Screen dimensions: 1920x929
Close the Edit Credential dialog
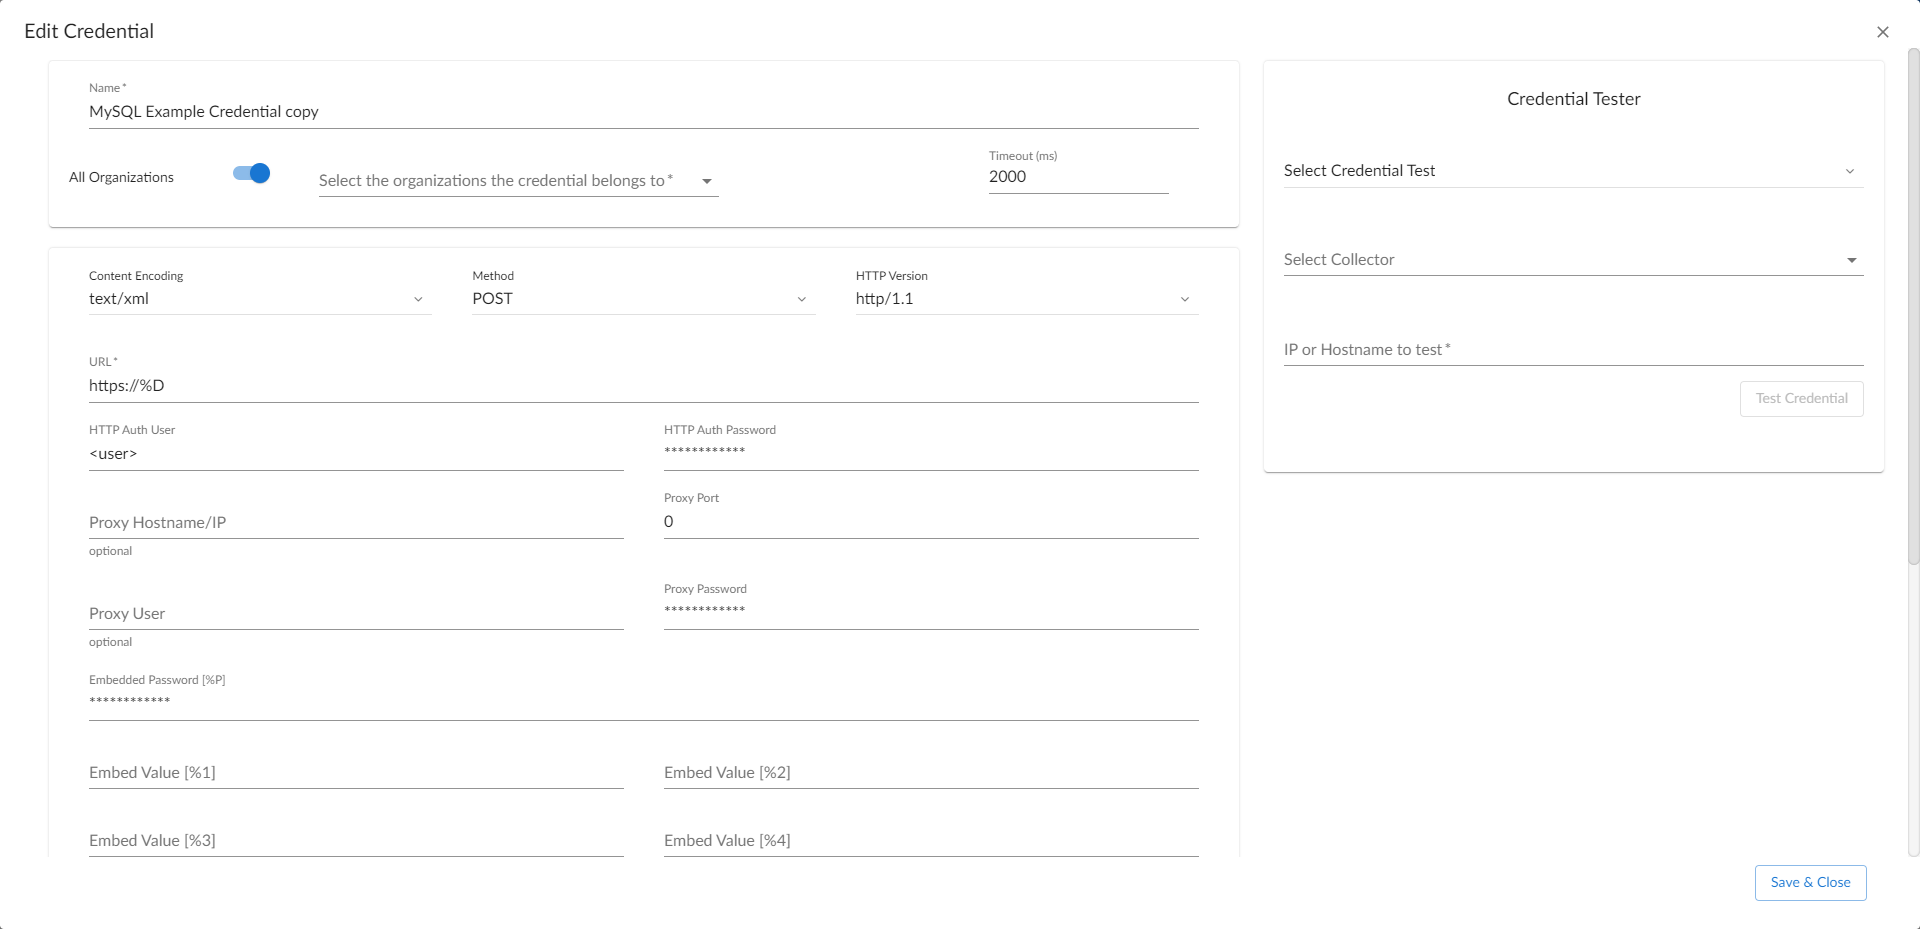[x=1882, y=32]
